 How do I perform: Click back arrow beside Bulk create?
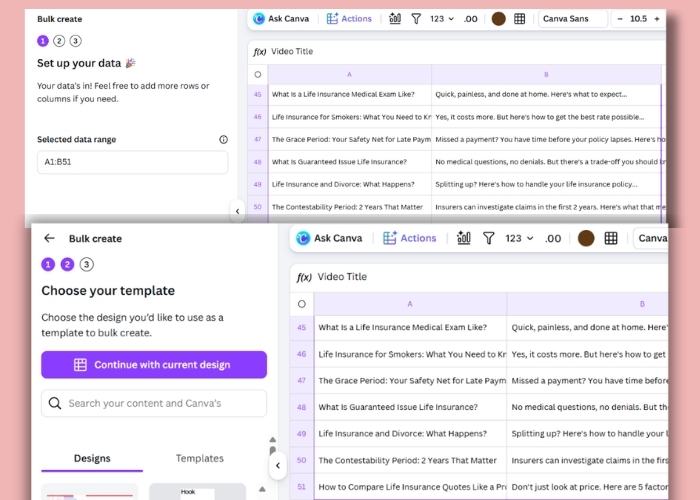click(x=49, y=238)
